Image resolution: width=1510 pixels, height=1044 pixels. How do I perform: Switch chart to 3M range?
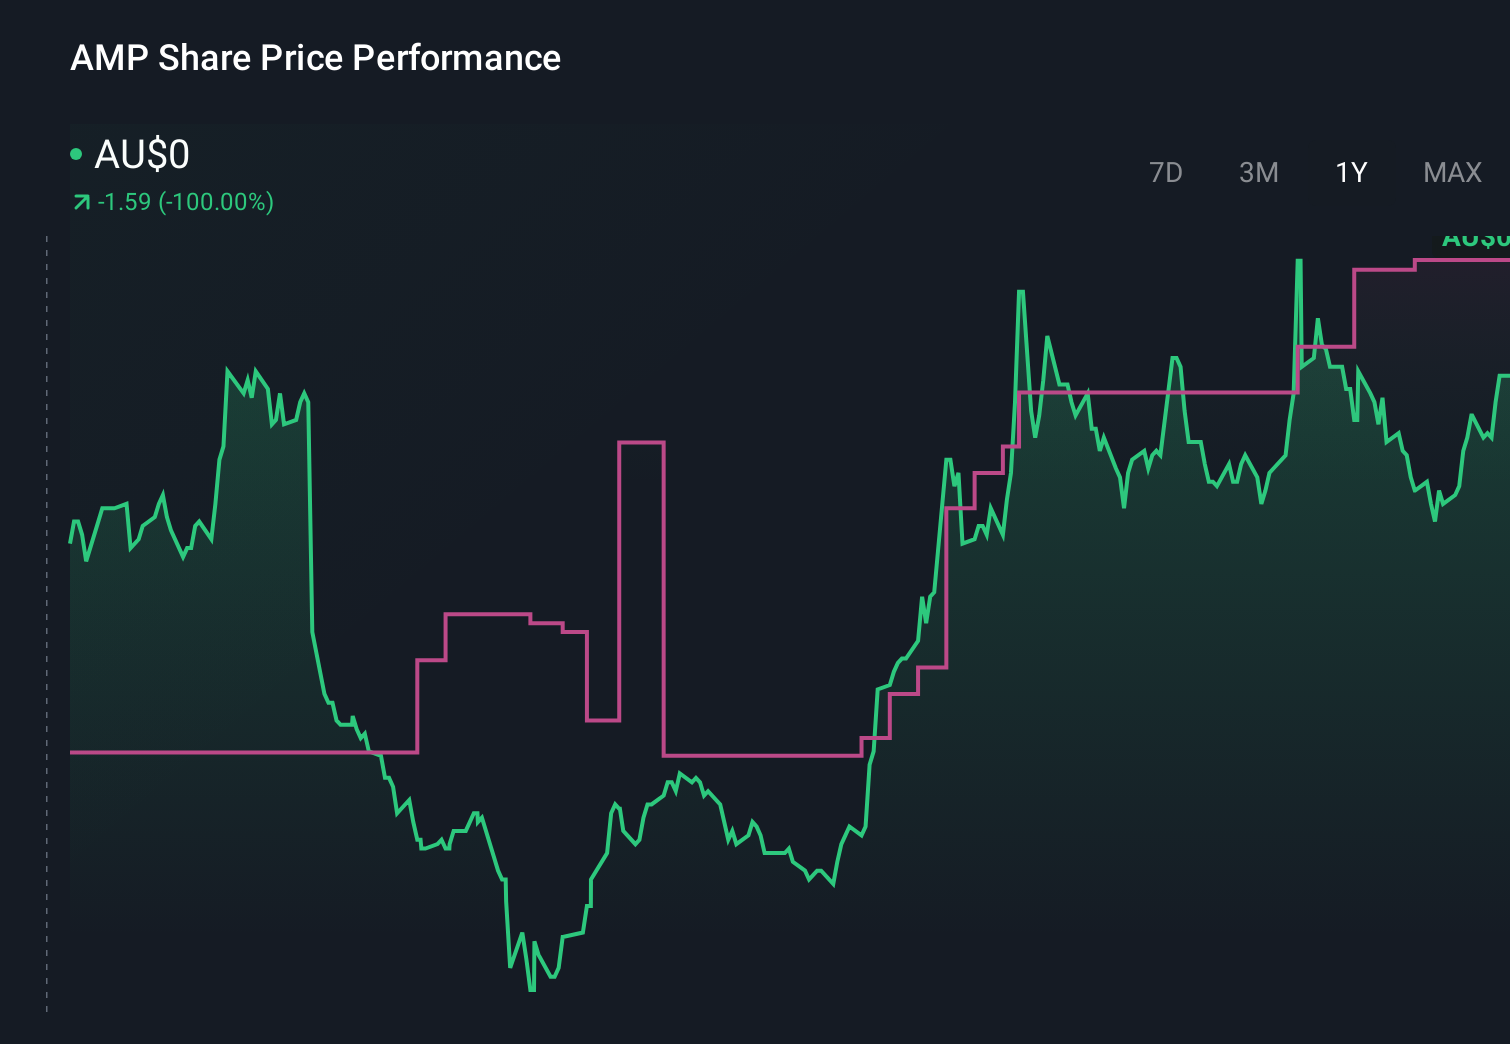1258,172
